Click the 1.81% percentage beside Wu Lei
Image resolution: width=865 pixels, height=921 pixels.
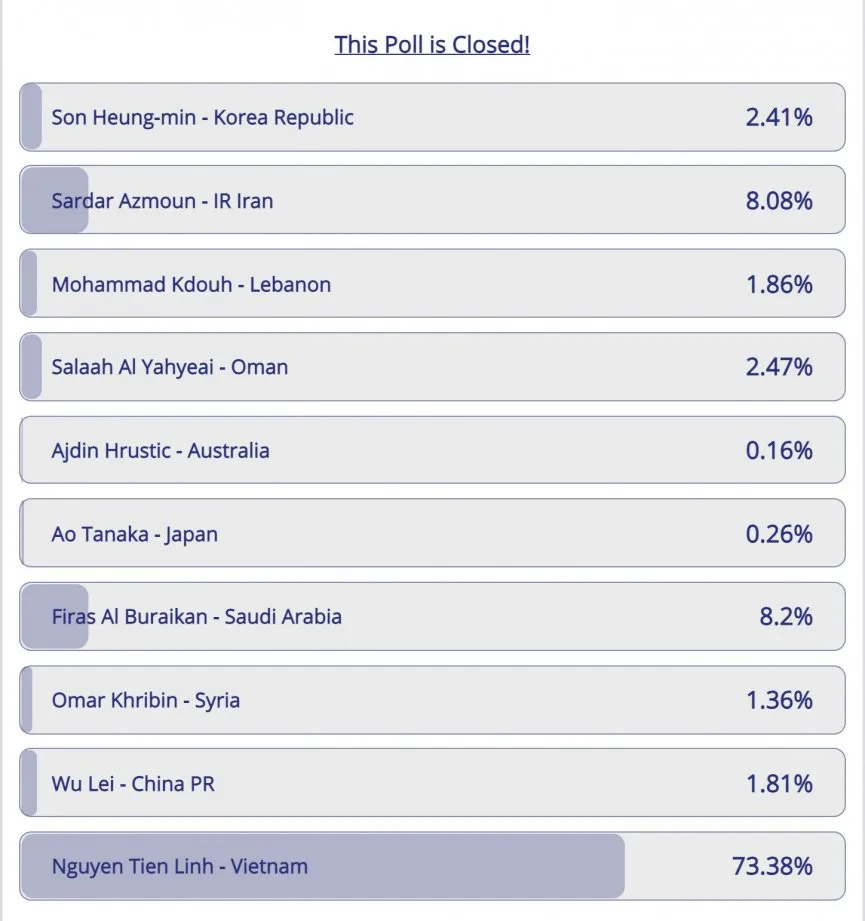click(779, 784)
